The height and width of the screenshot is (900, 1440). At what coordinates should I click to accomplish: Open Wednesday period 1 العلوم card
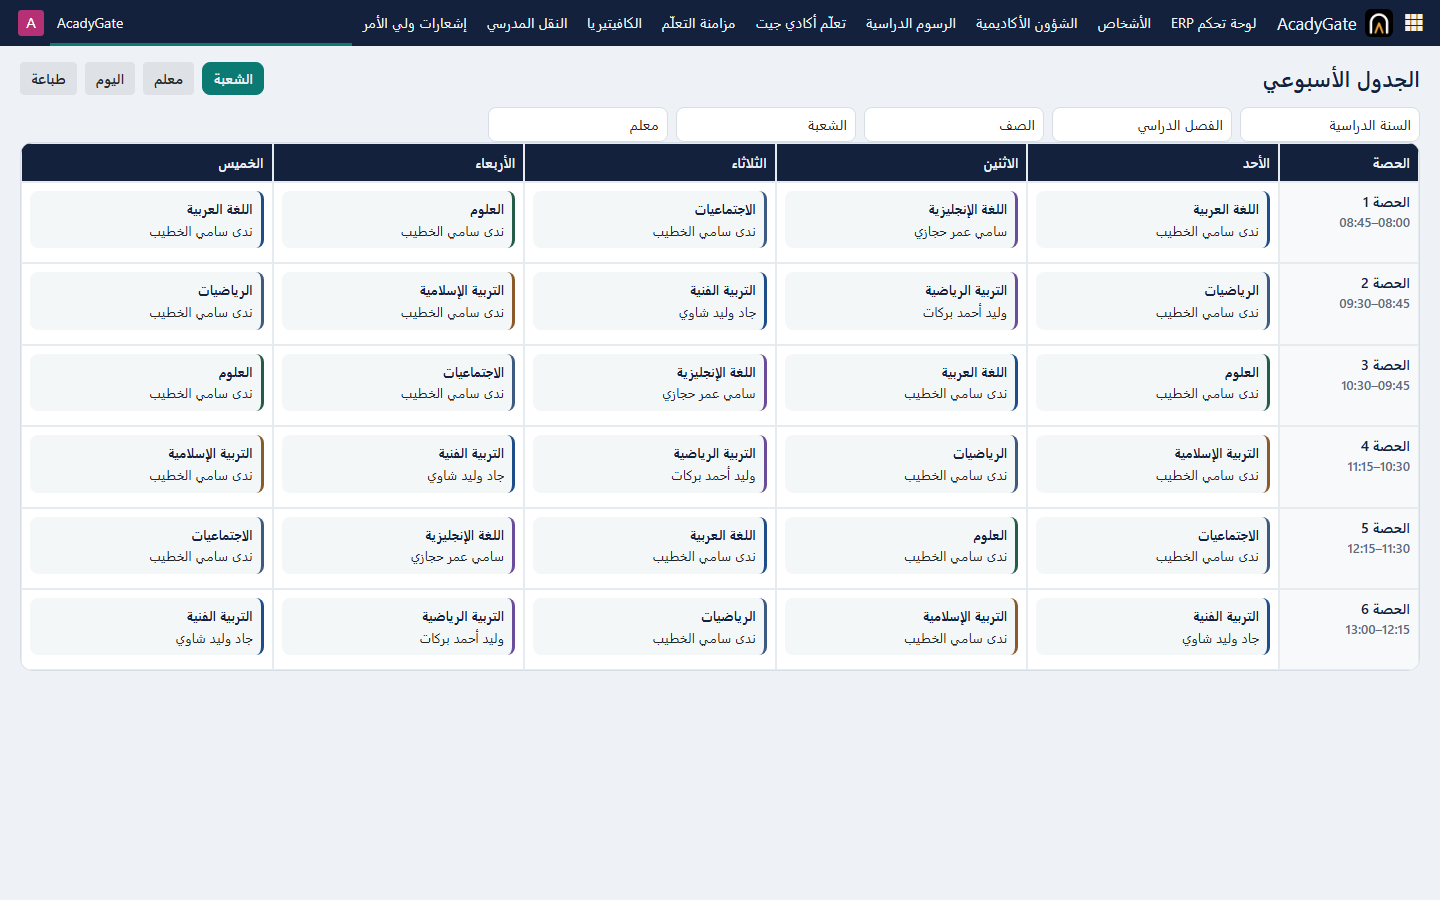point(398,220)
